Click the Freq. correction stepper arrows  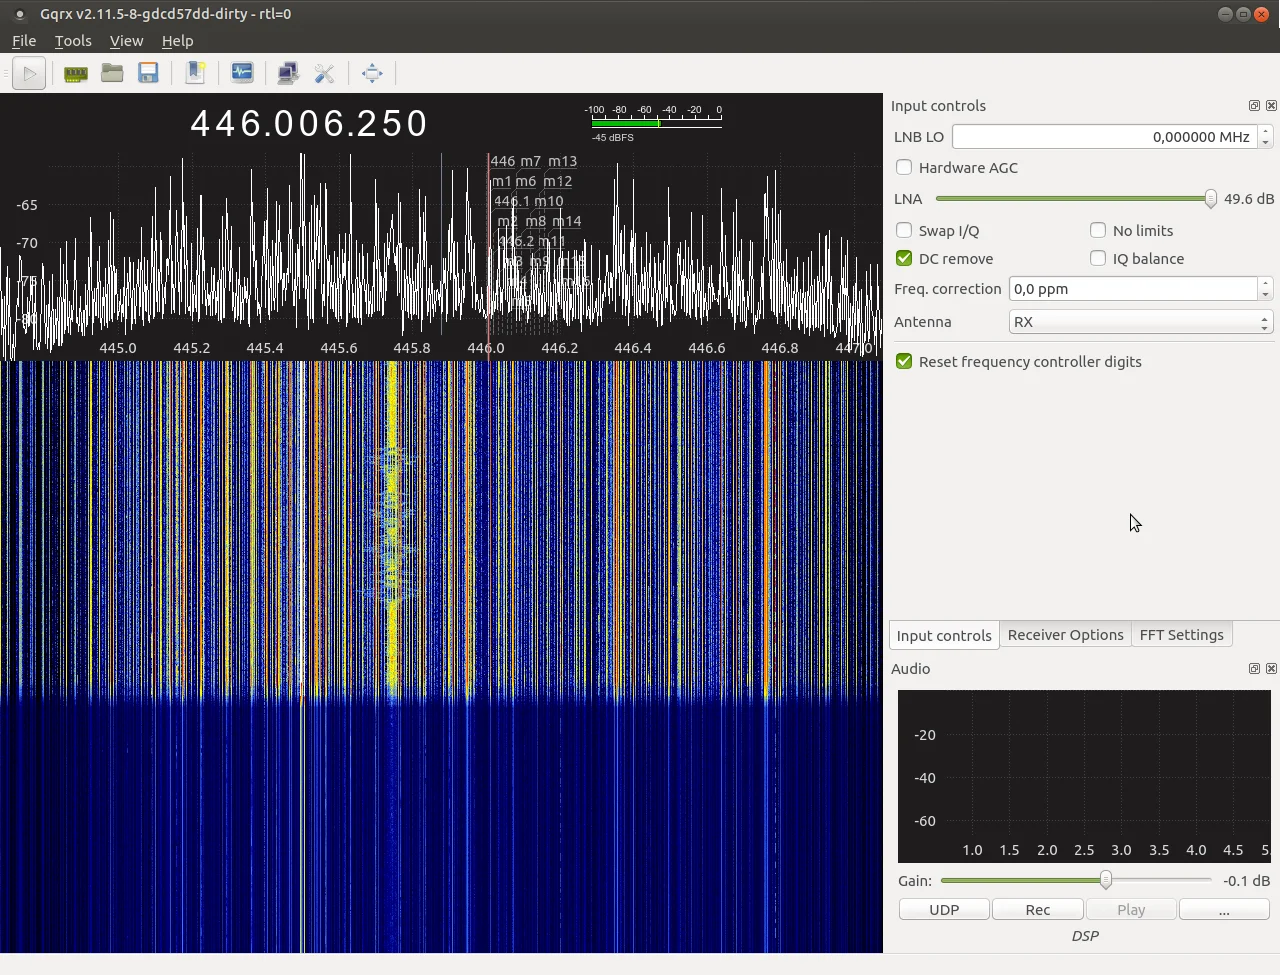coord(1265,289)
